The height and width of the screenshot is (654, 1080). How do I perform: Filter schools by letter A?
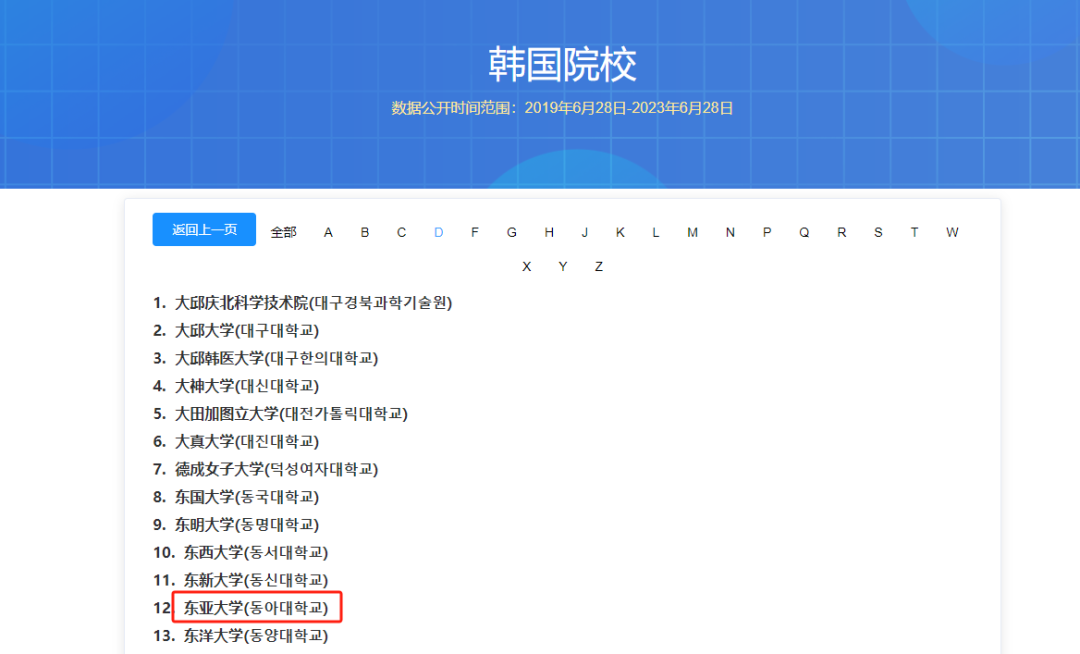pyautogui.click(x=329, y=233)
